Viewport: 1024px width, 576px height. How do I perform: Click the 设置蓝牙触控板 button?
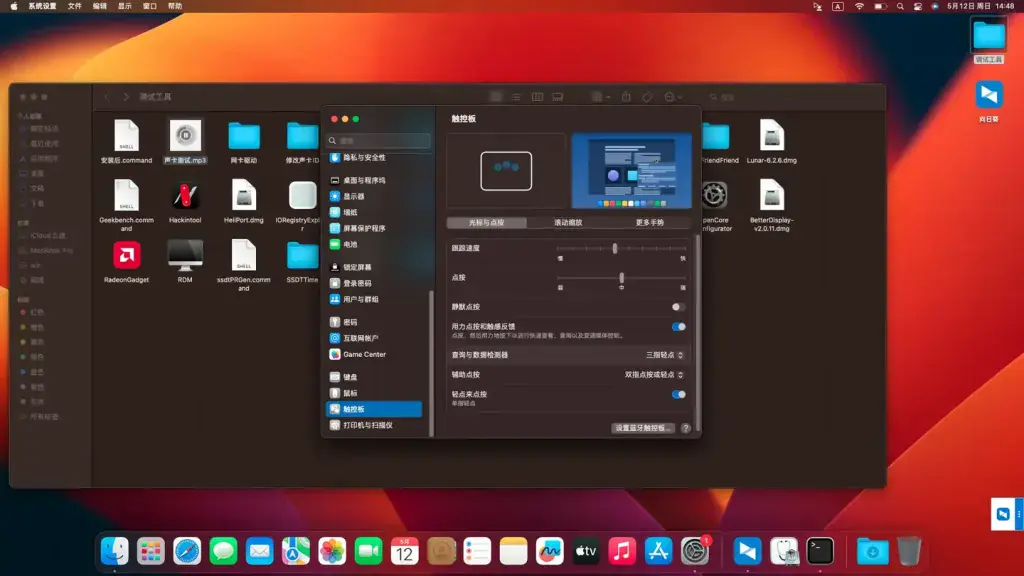coord(643,428)
